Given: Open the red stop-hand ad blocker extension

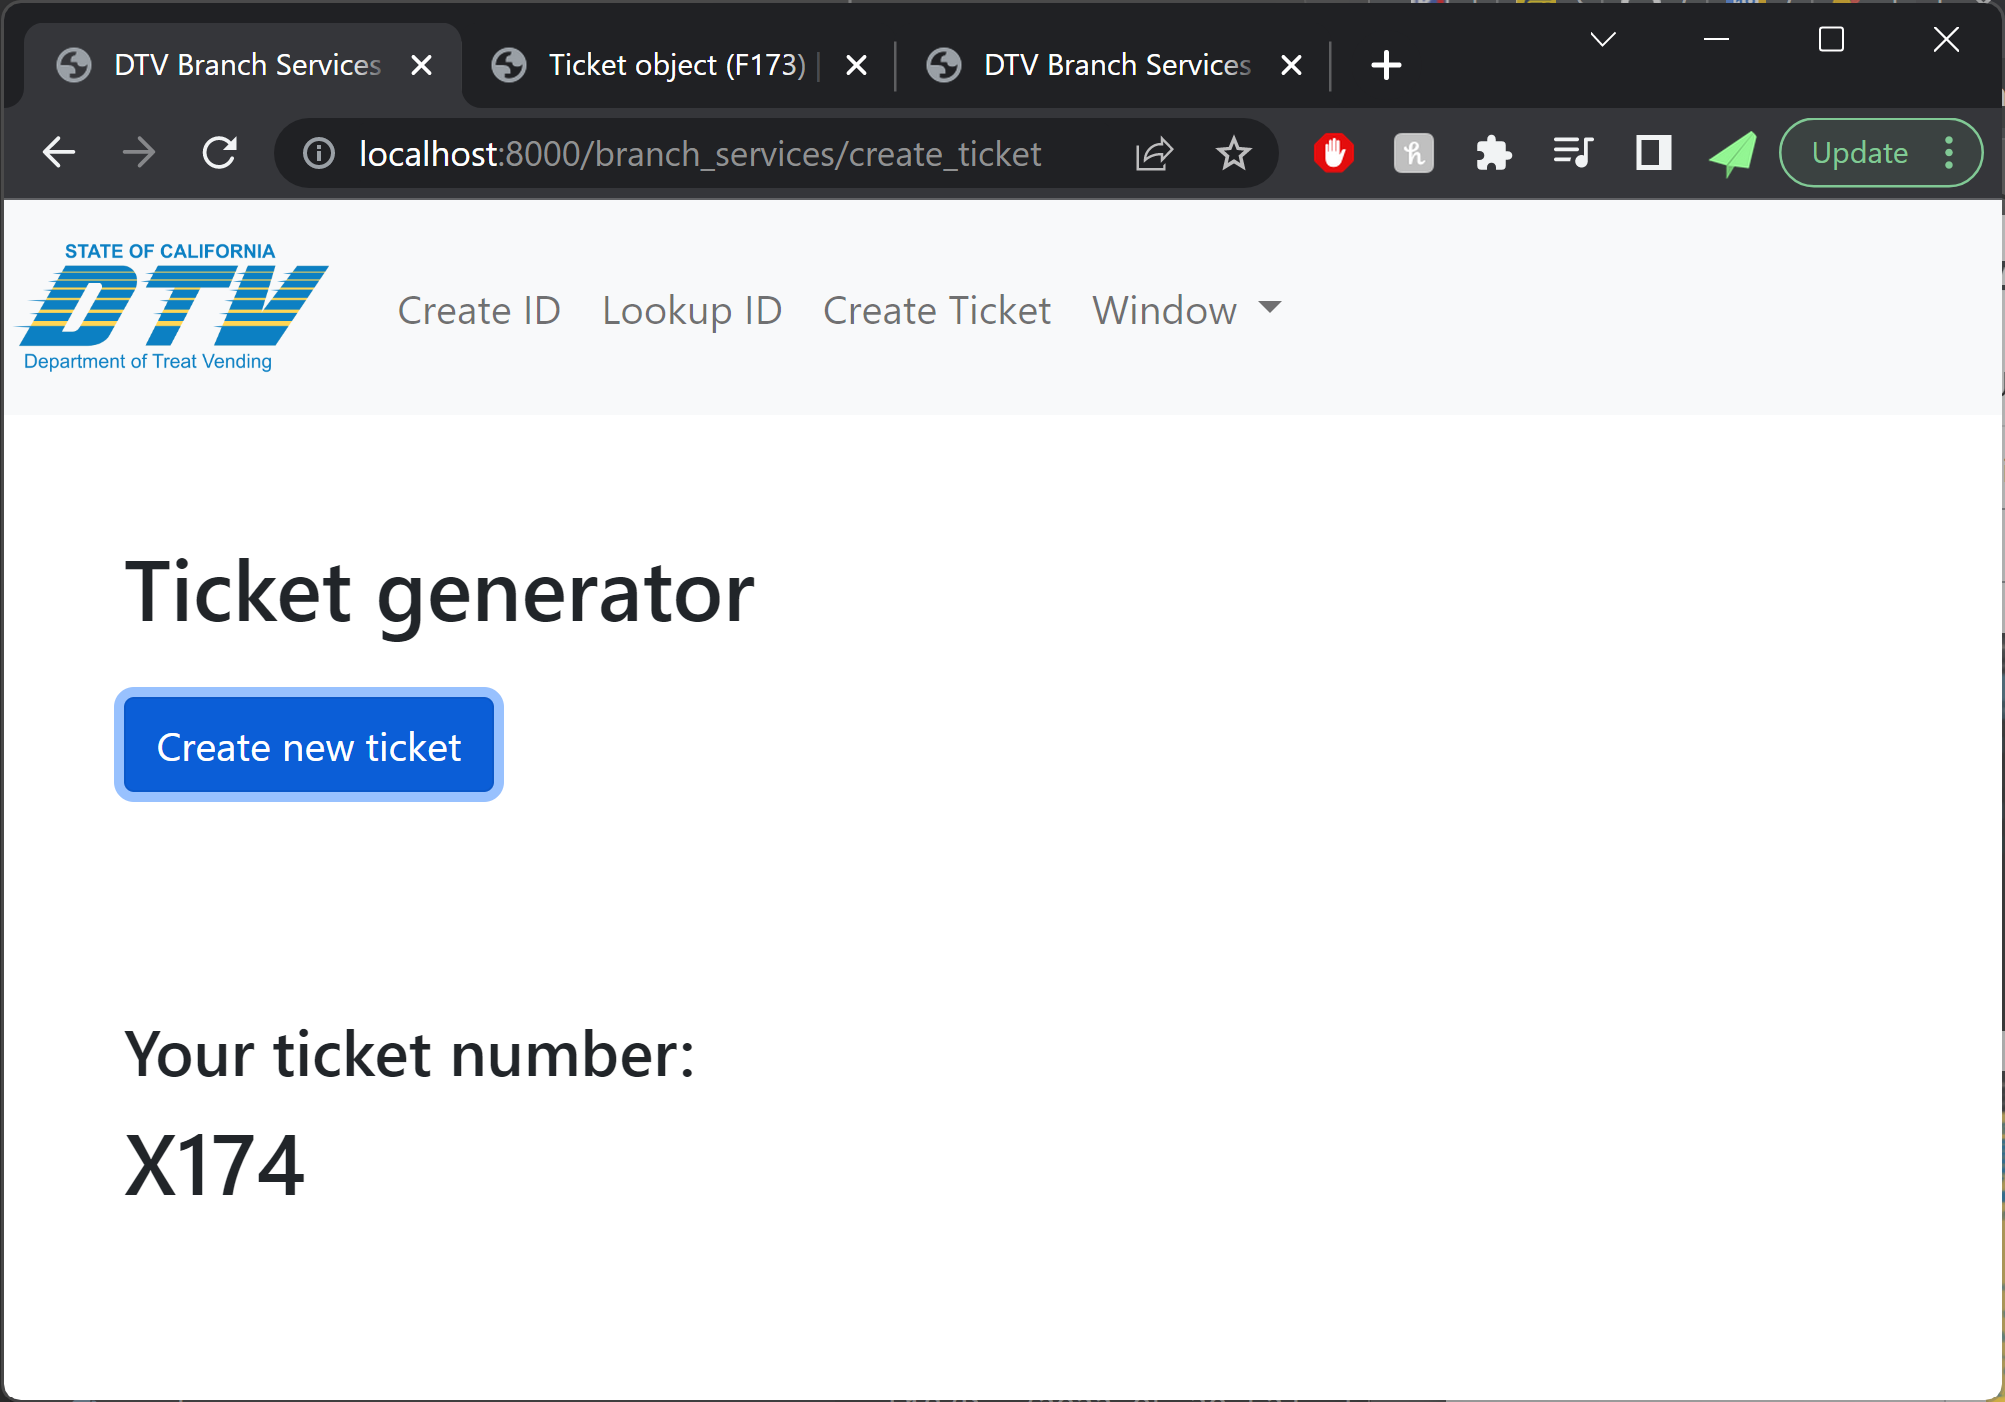Looking at the screenshot, I should pos(1333,153).
